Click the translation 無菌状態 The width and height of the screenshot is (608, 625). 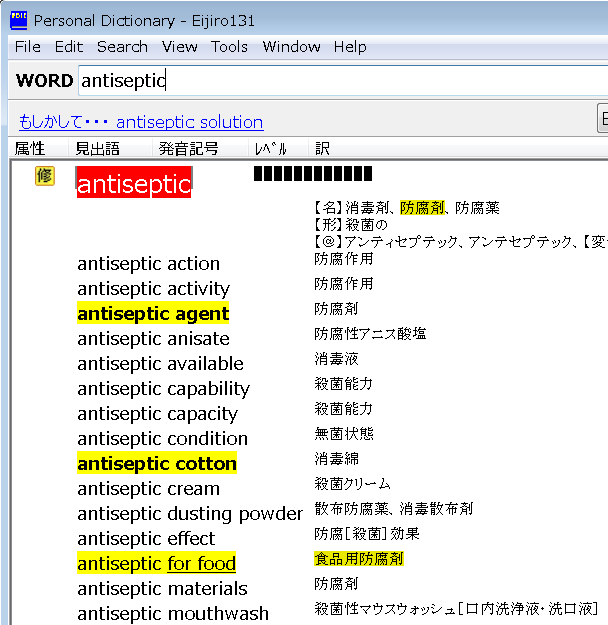tap(344, 433)
